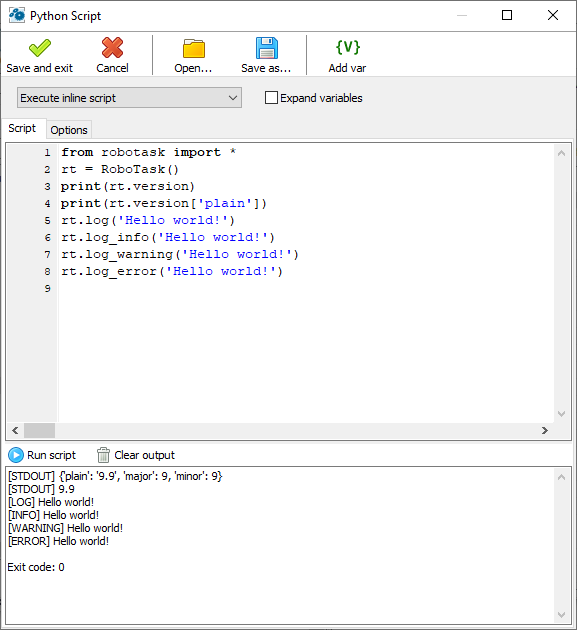577x630 pixels.
Task: Close the Python Script window
Action: 553,15
